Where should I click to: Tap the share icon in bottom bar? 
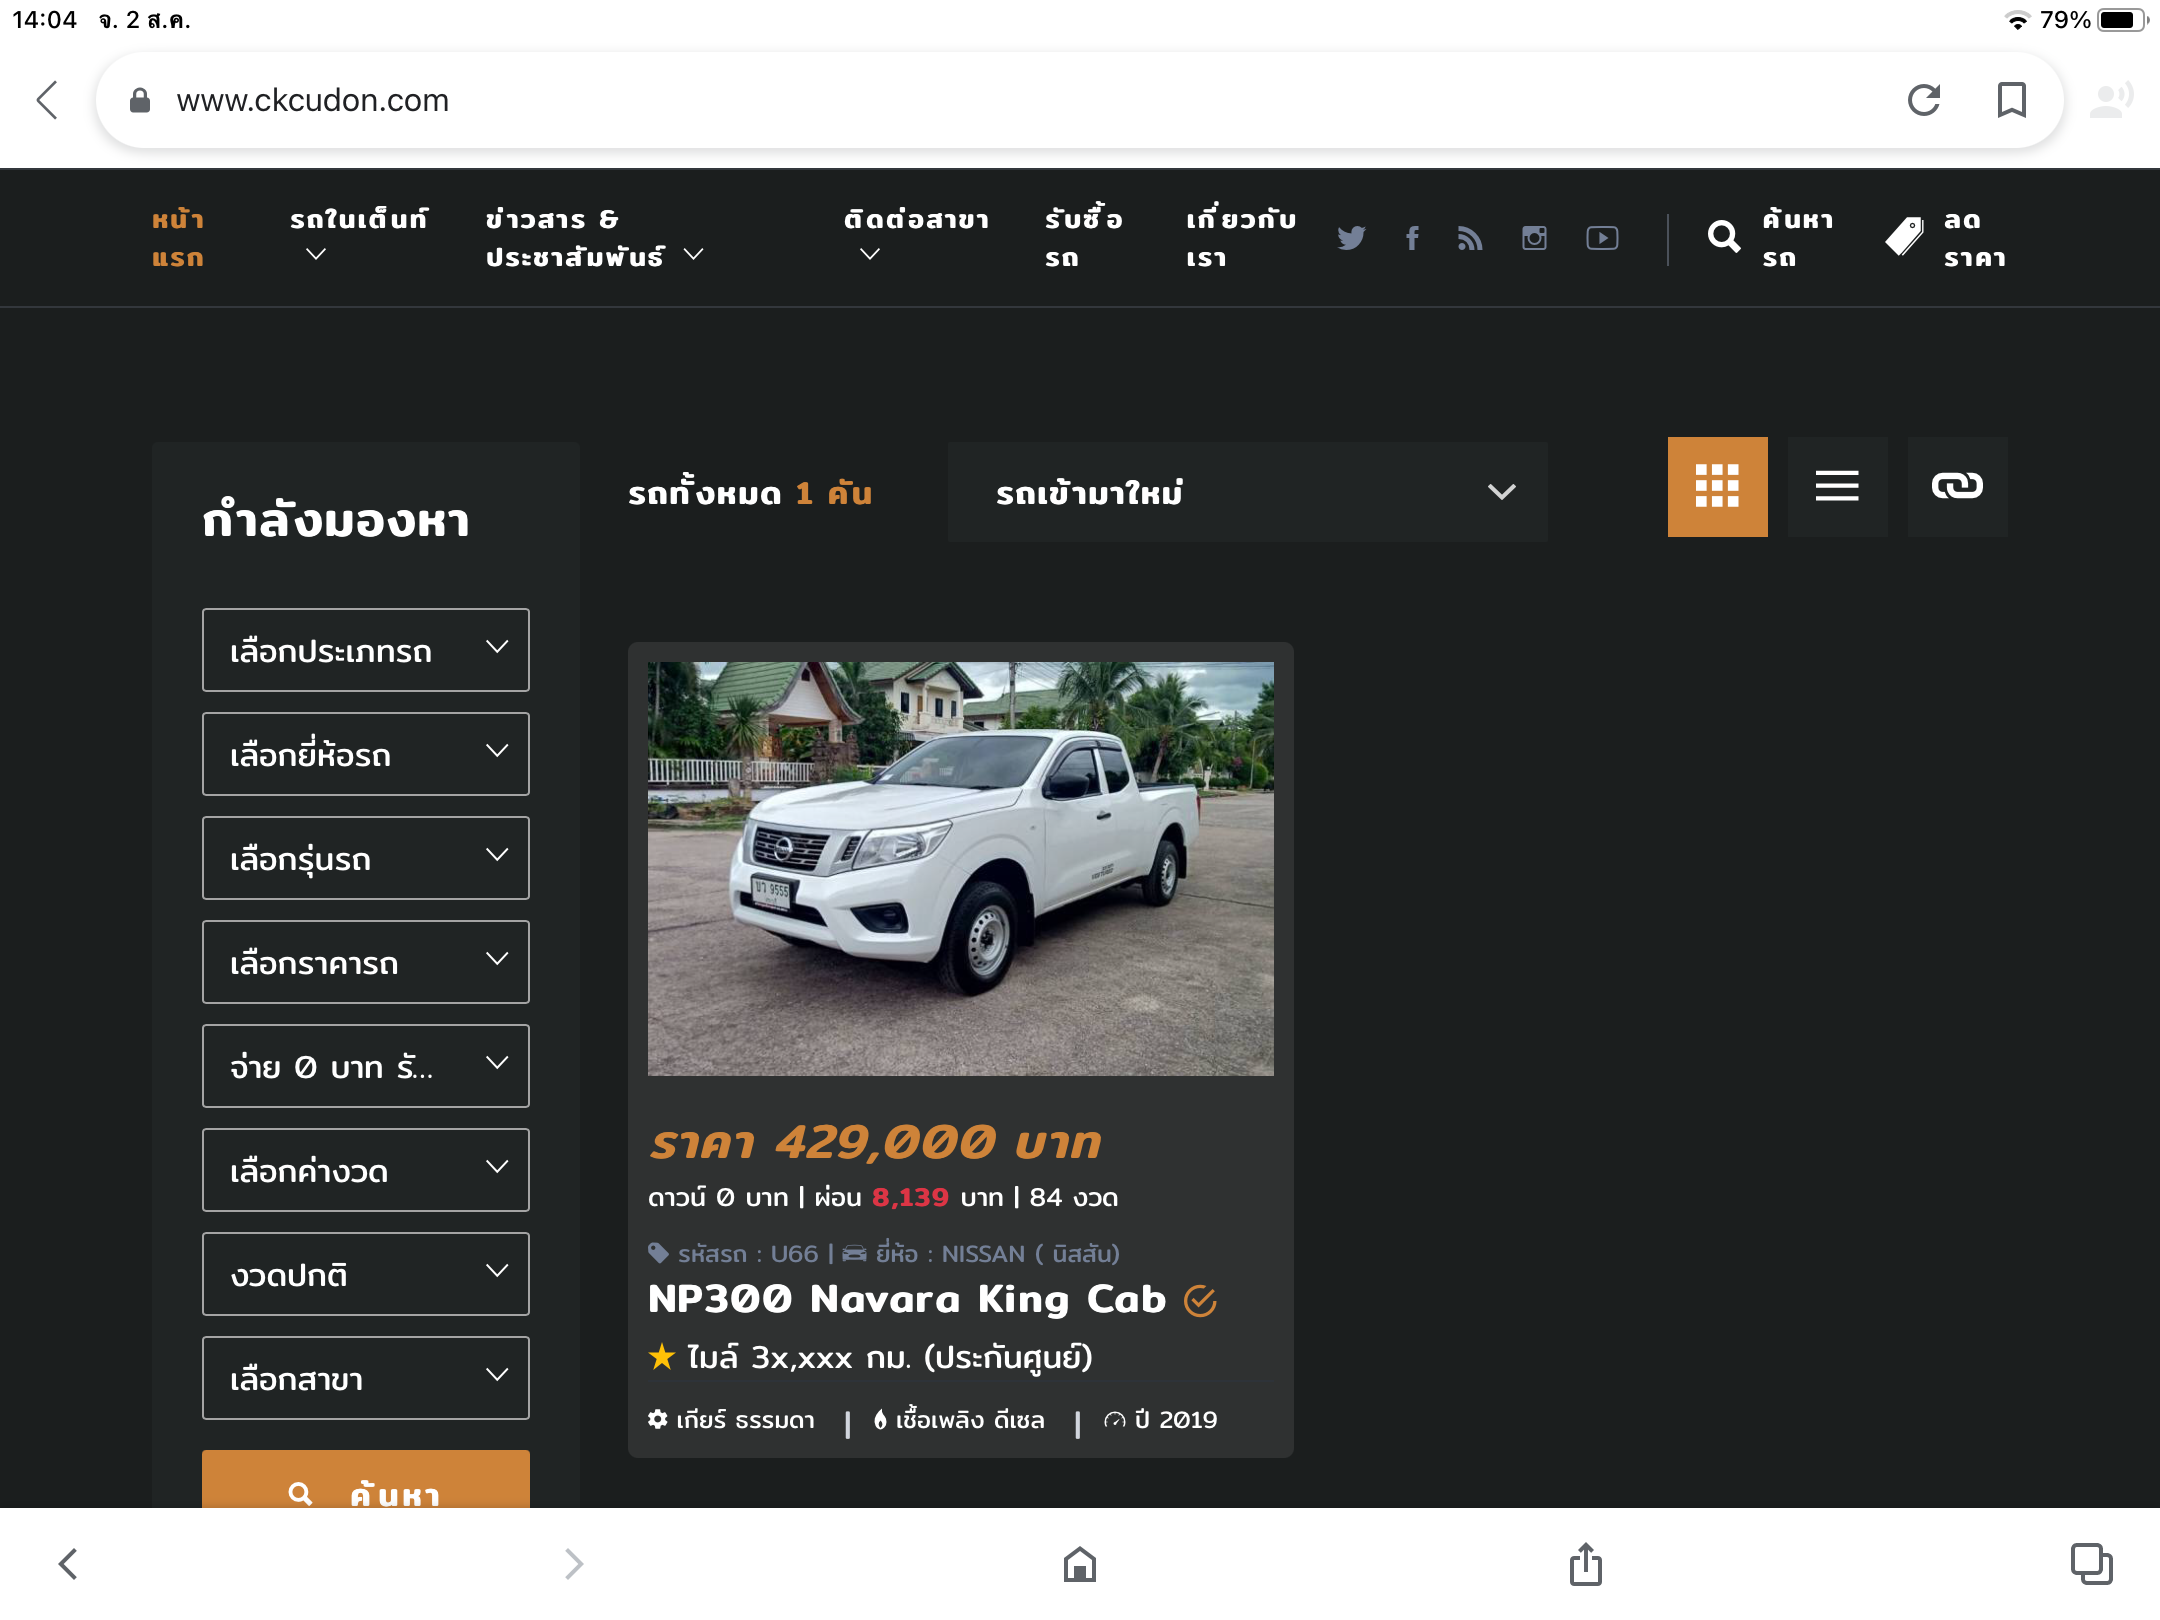click(x=1585, y=1564)
